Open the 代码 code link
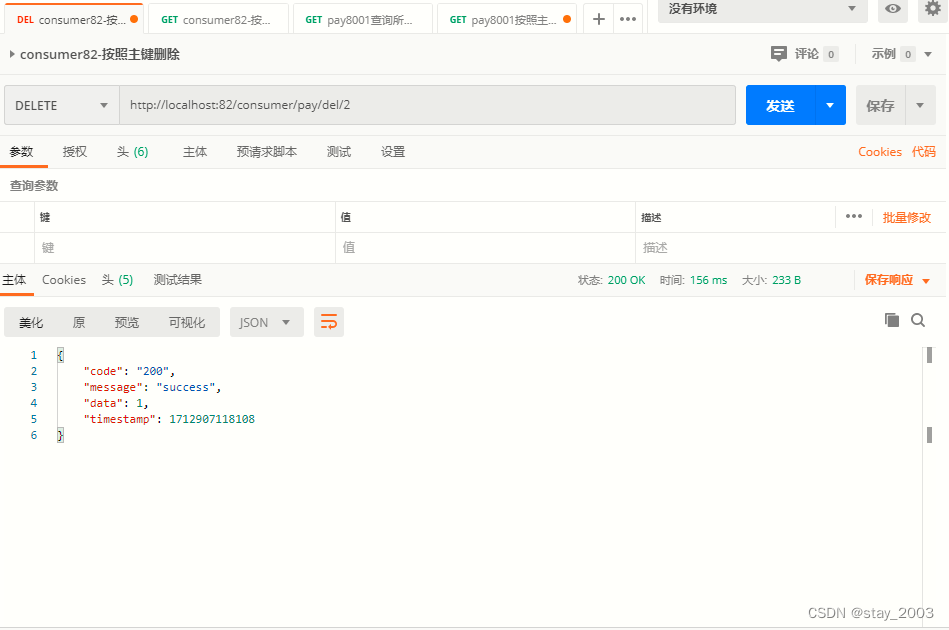 [924, 152]
